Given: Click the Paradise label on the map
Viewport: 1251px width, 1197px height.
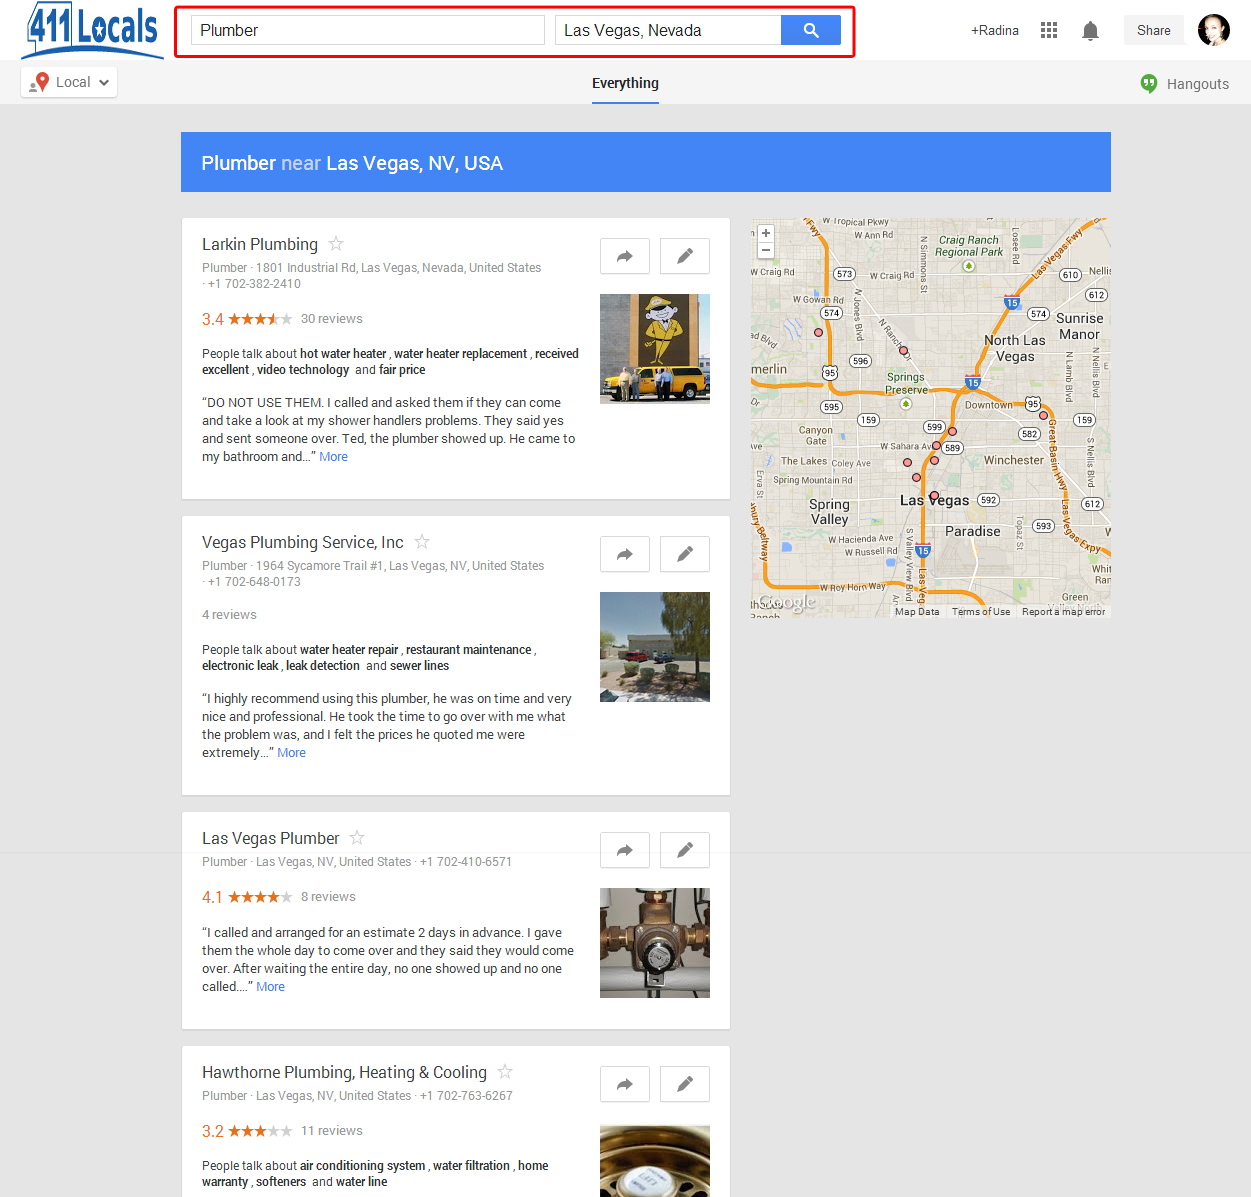Looking at the screenshot, I should pos(973,532).
